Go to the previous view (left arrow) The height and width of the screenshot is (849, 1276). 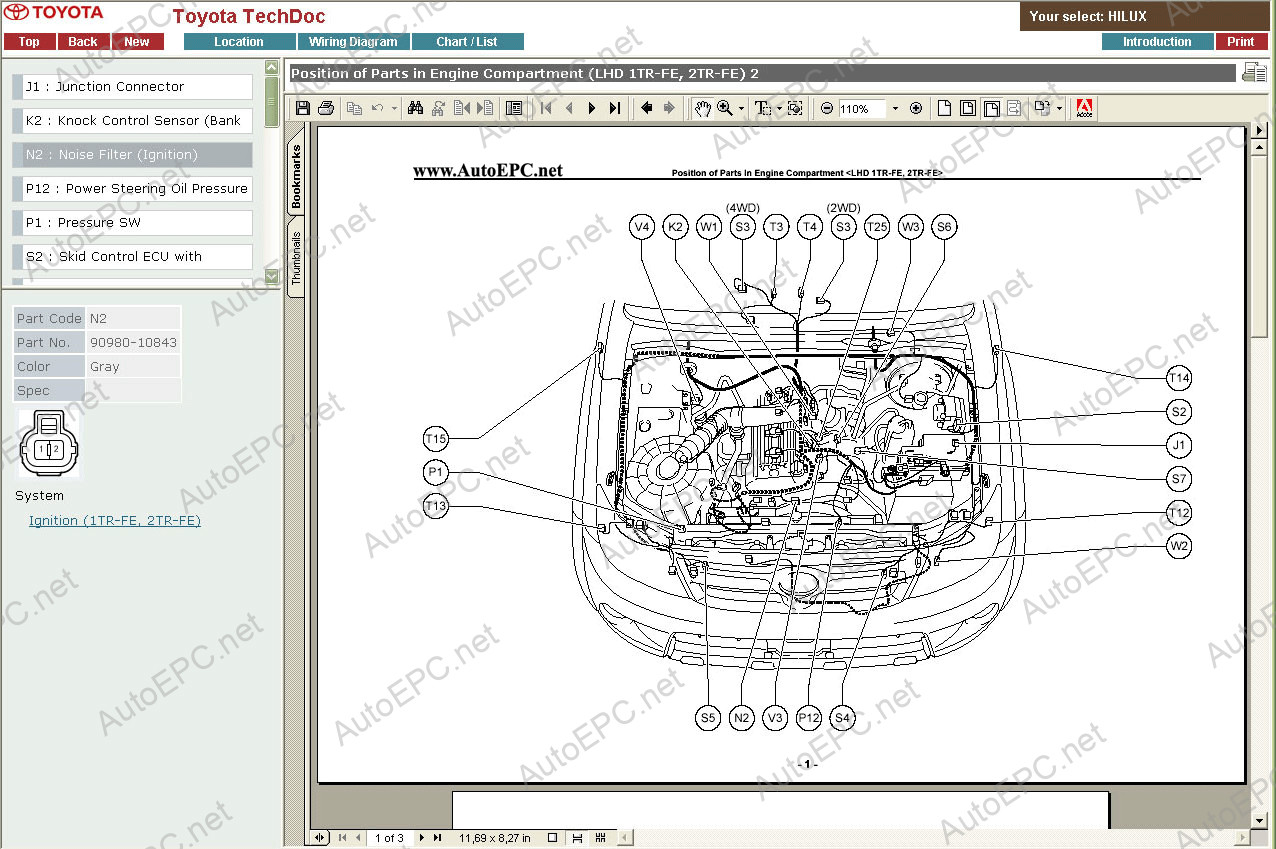647,108
